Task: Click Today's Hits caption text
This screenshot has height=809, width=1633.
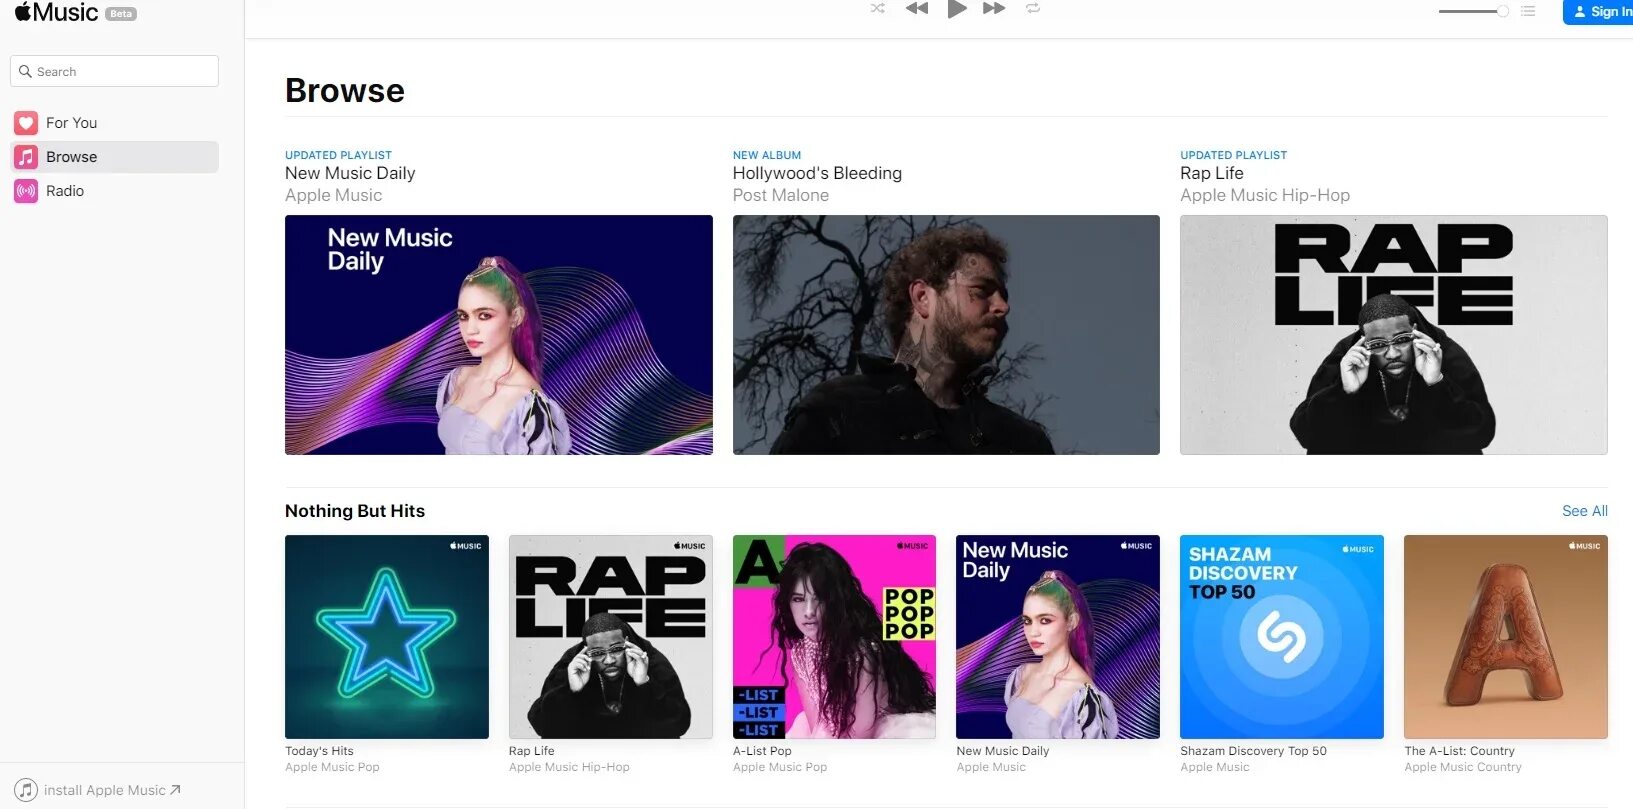Action: click(x=319, y=751)
